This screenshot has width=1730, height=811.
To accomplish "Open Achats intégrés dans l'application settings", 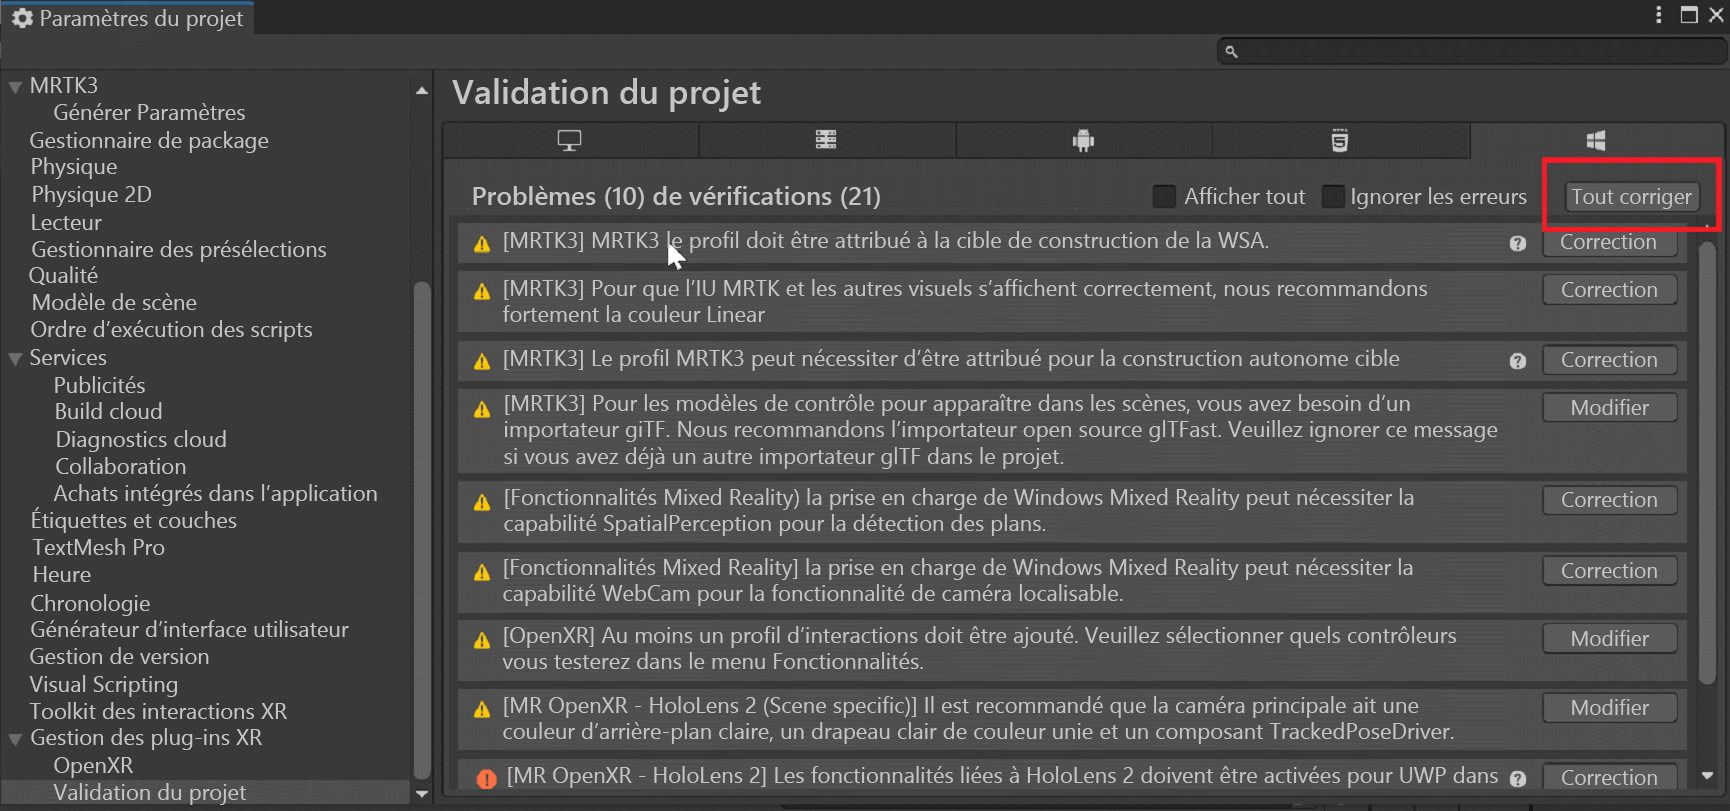I will coord(215,493).
